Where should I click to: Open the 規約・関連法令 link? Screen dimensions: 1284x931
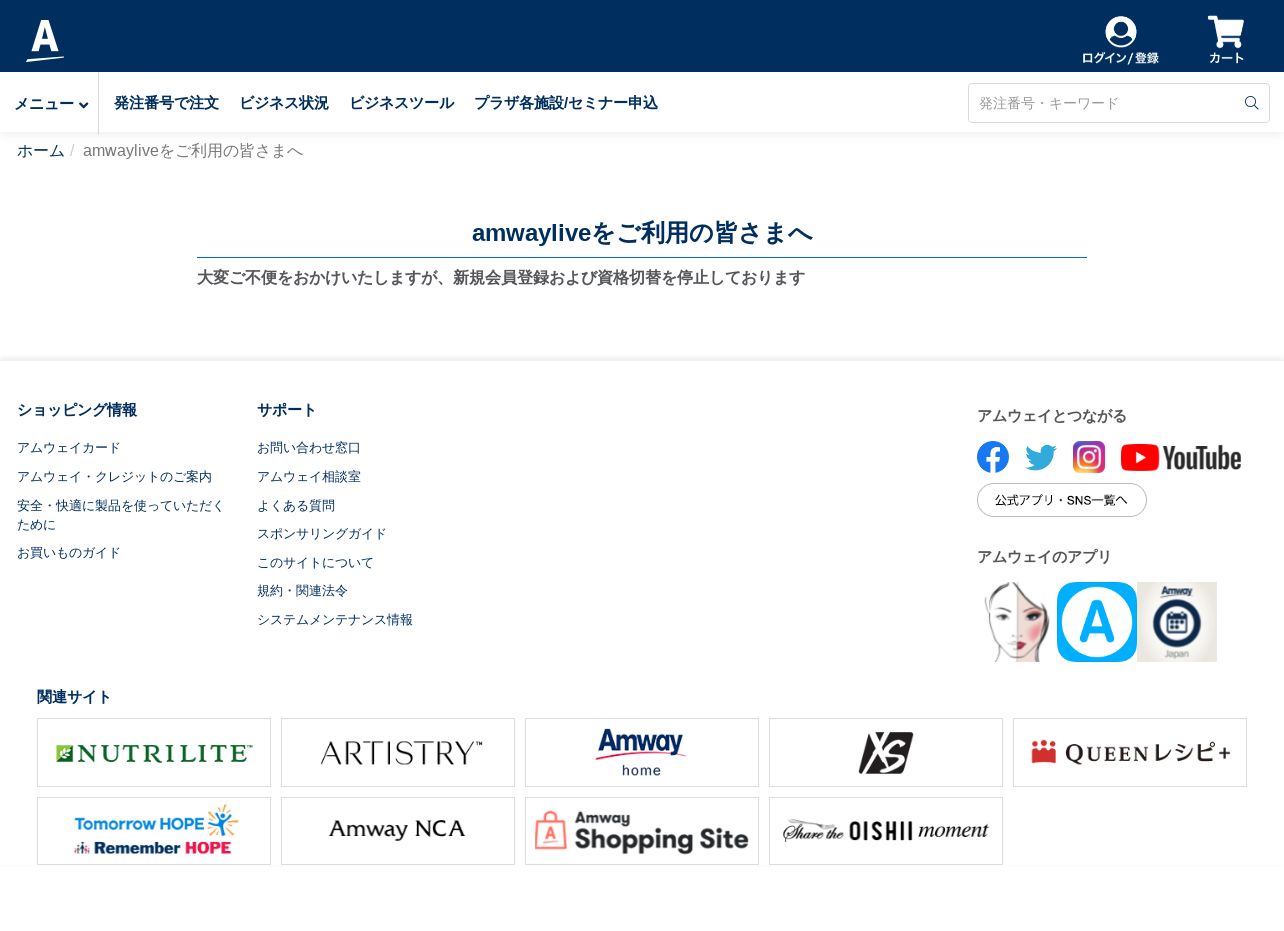(x=302, y=591)
